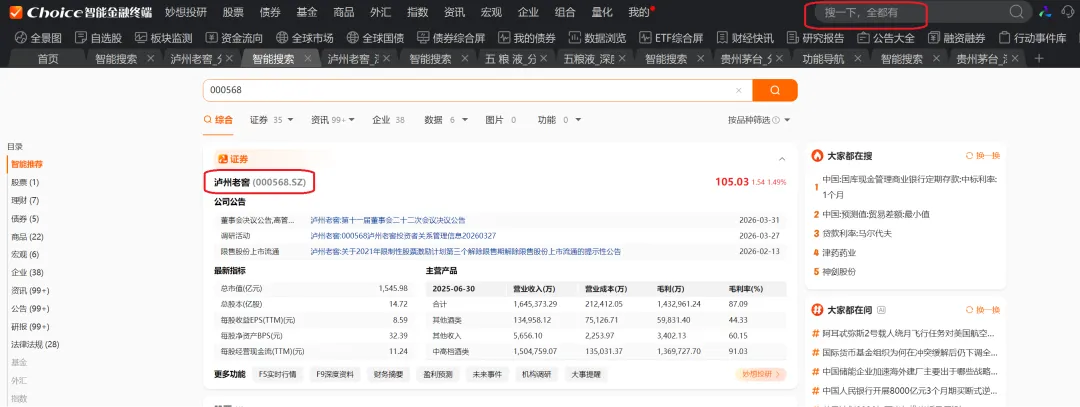
Task: Open 财经快讯 toolbar shortcut
Action: pos(745,38)
